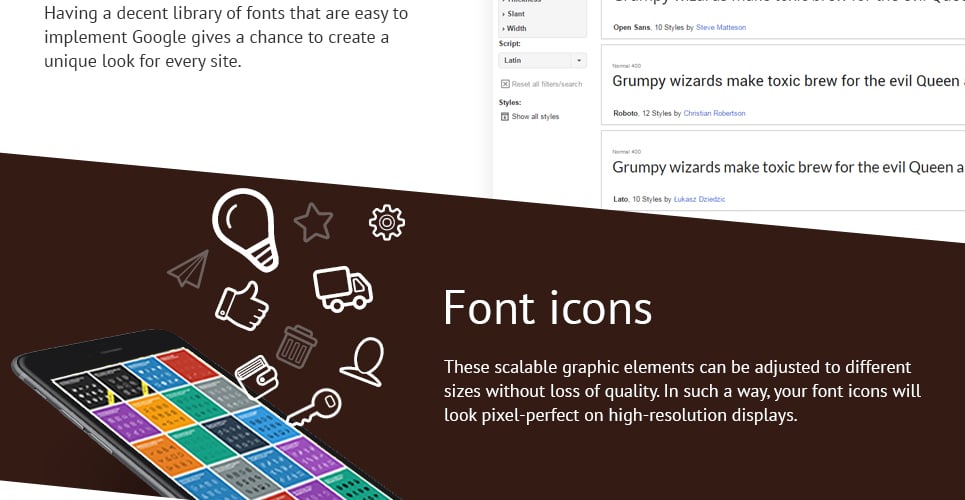Click the trash bin icon

click(x=297, y=347)
